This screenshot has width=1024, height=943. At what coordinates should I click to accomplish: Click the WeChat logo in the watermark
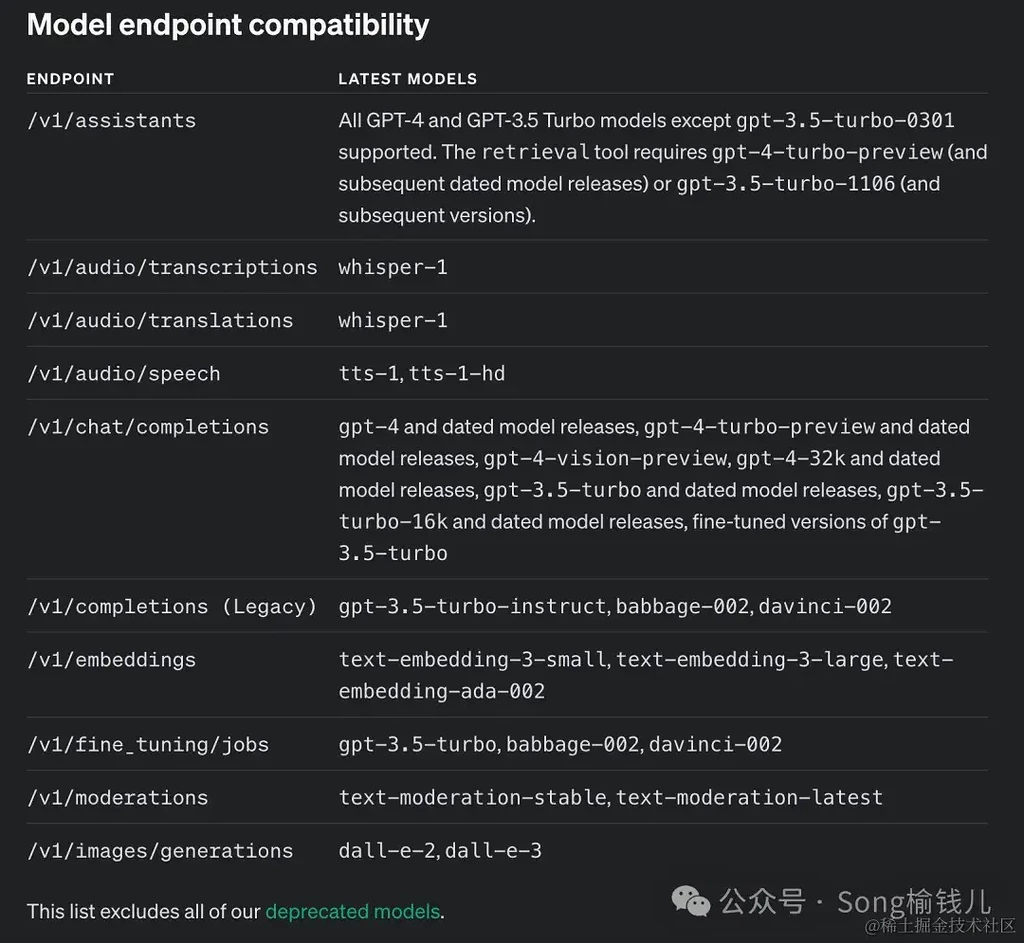pos(692,901)
